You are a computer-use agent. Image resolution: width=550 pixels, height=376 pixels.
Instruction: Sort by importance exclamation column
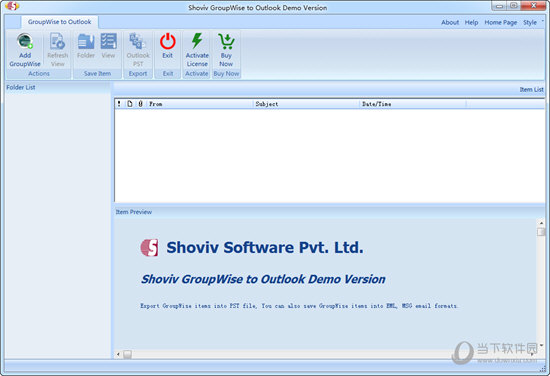tap(119, 104)
